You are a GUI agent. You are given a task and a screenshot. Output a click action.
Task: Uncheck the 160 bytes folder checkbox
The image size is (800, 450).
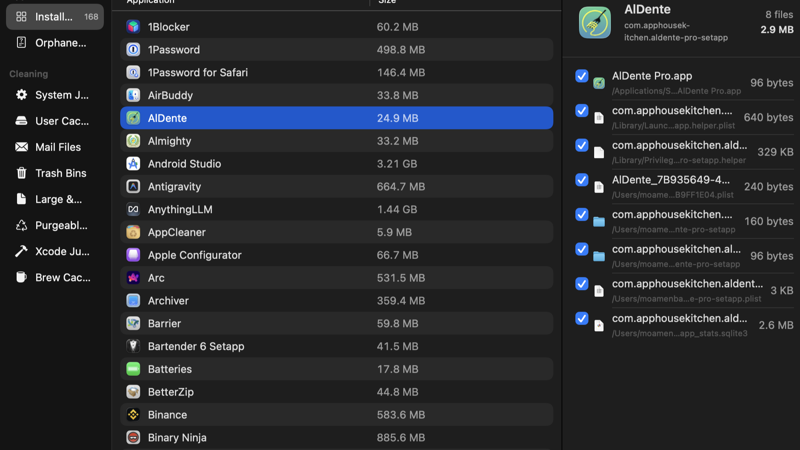[582, 214]
